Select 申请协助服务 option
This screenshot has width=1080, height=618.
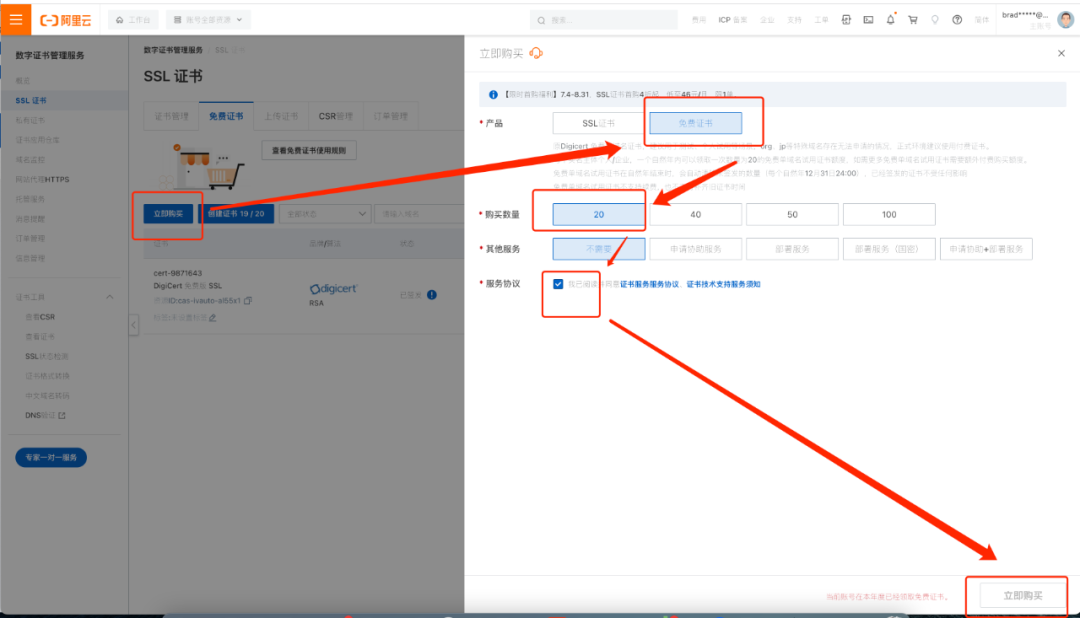click(696, 249)
